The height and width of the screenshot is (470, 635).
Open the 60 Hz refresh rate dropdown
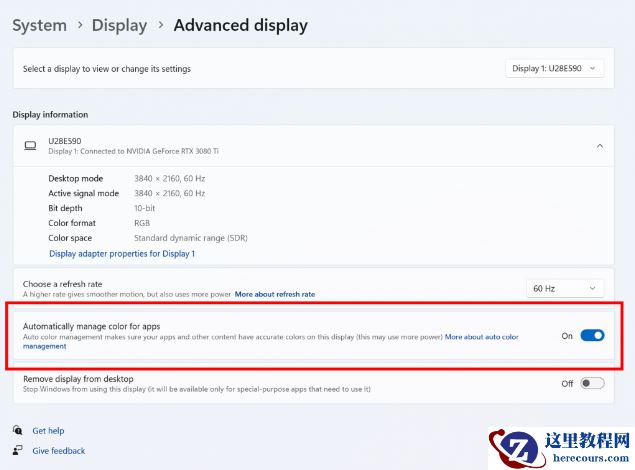[565, 289]
